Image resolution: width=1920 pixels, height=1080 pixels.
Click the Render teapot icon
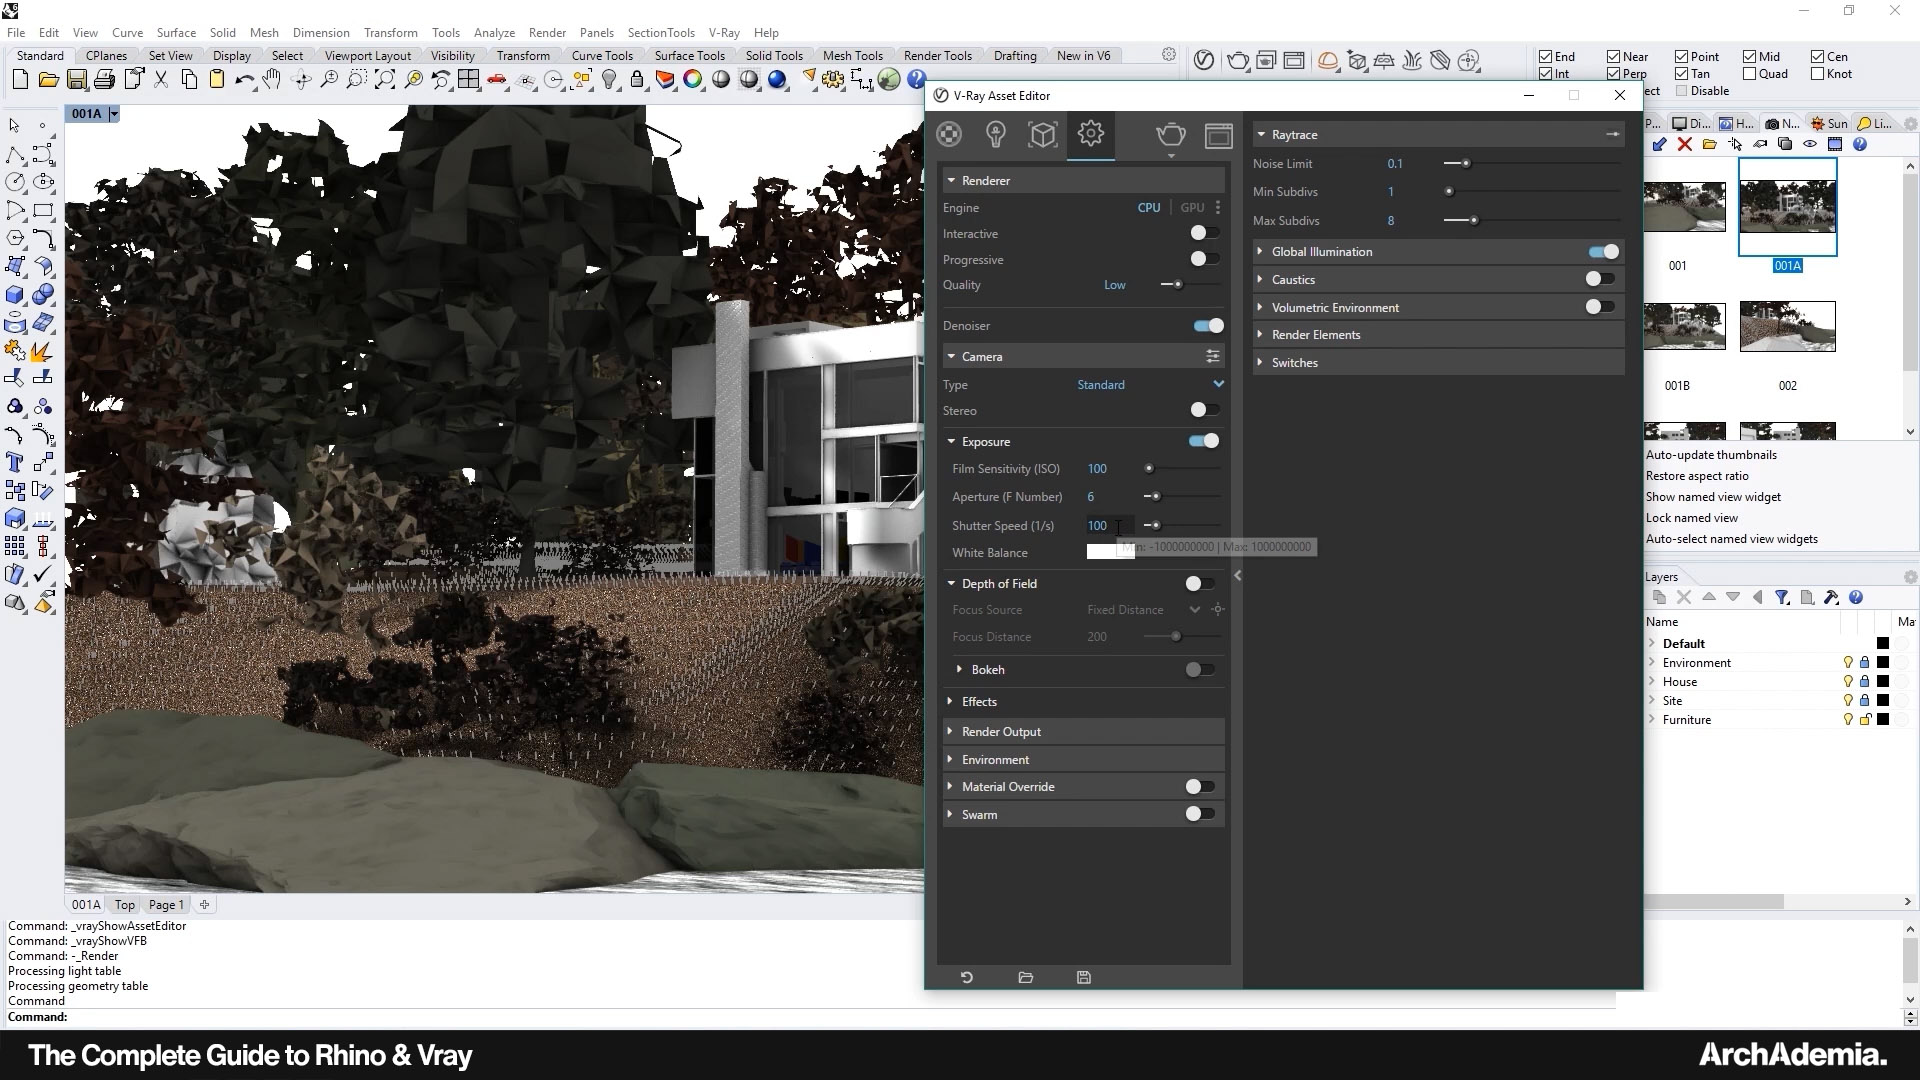[1170, 134]
